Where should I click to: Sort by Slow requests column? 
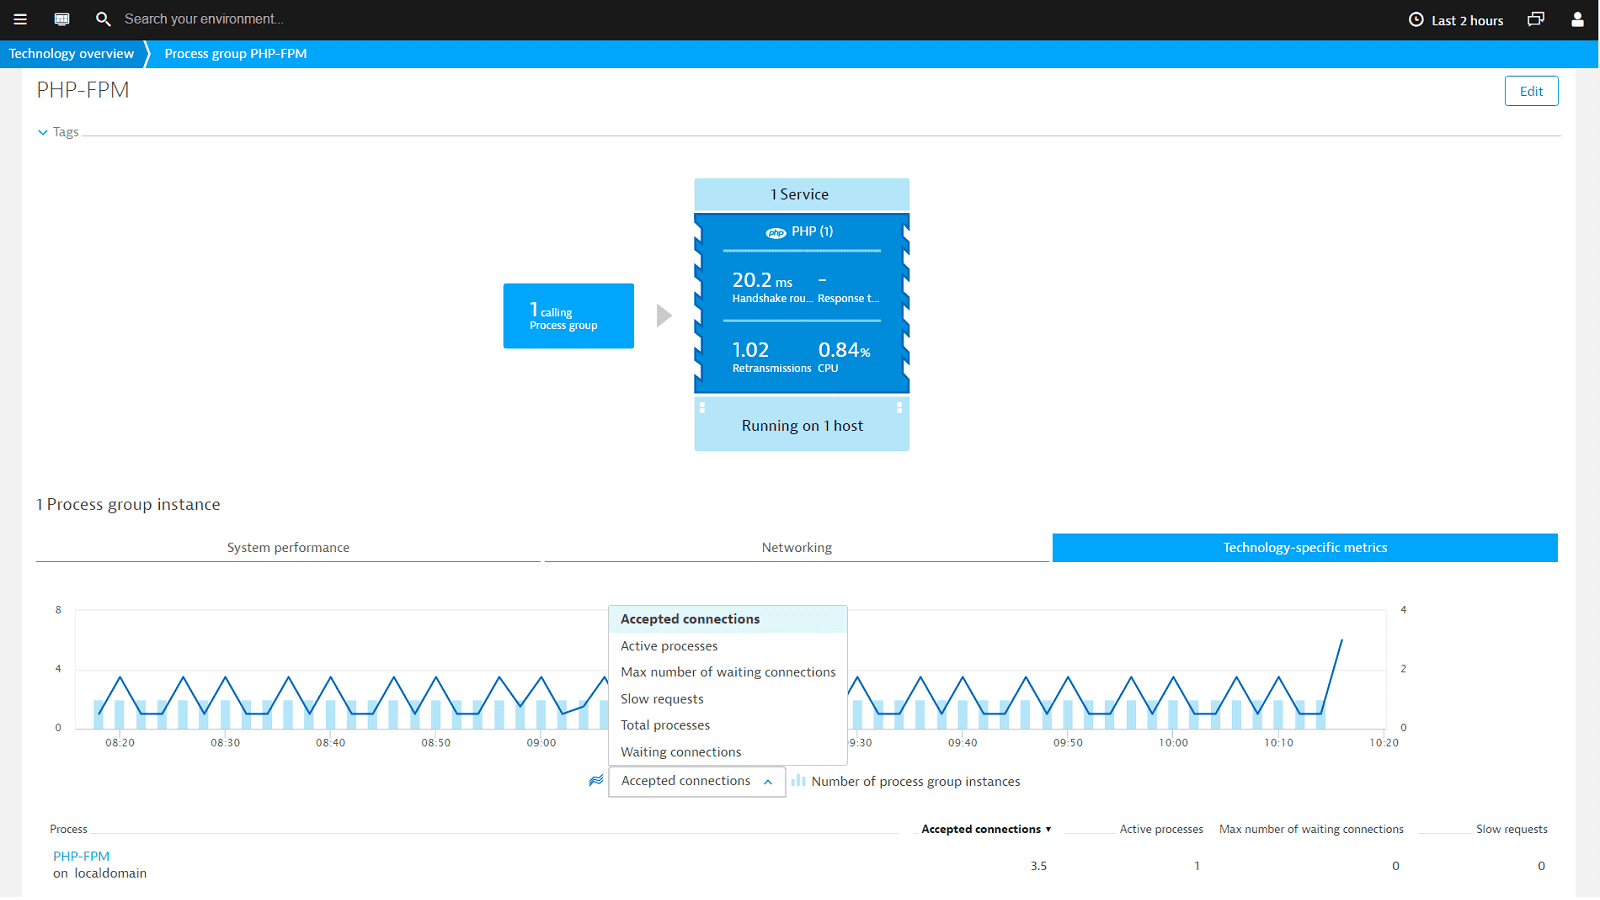click(x=1511, y=829)
